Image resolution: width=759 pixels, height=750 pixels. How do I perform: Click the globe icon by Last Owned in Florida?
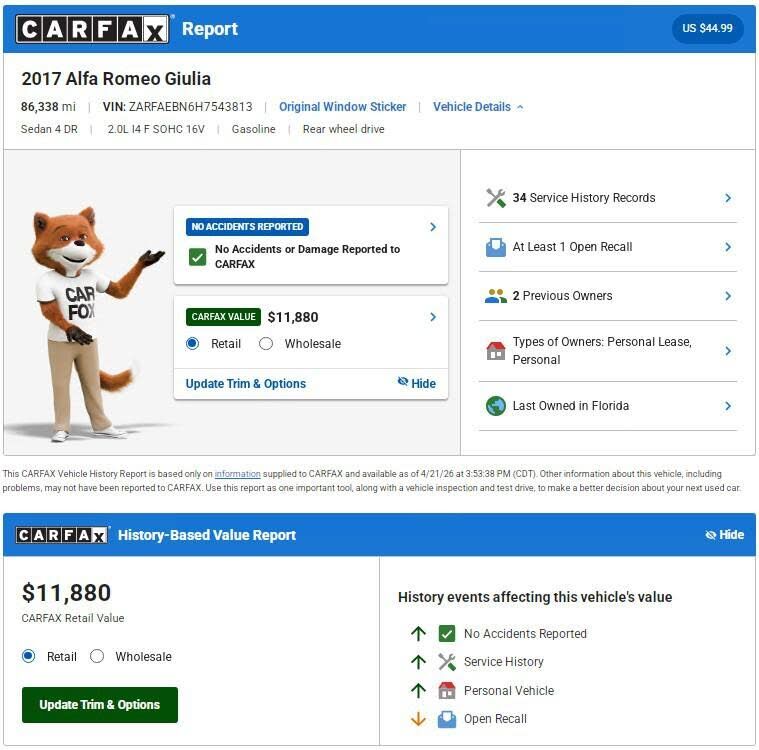496,406
